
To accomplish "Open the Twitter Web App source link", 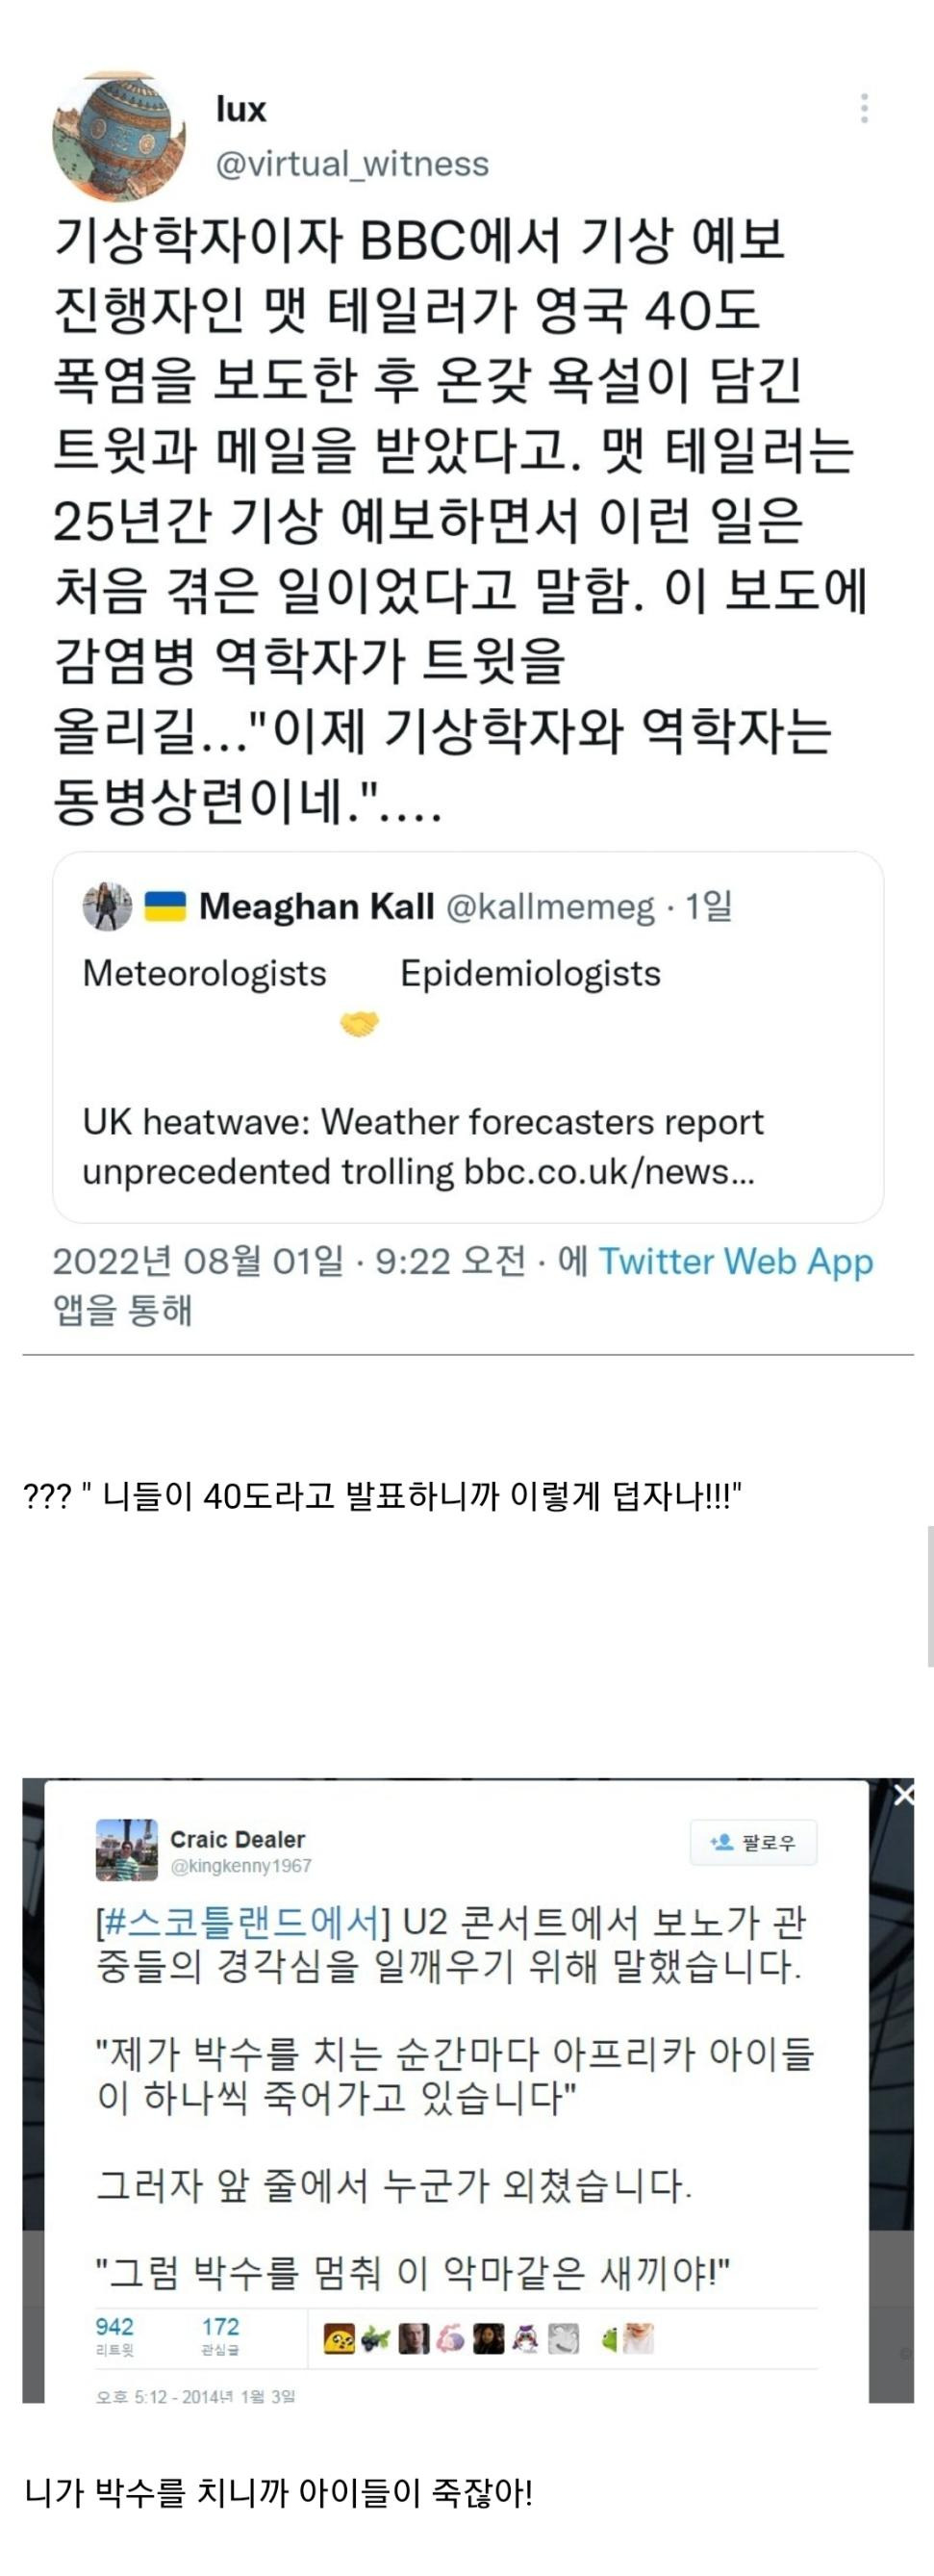I will coord(735,1261).
